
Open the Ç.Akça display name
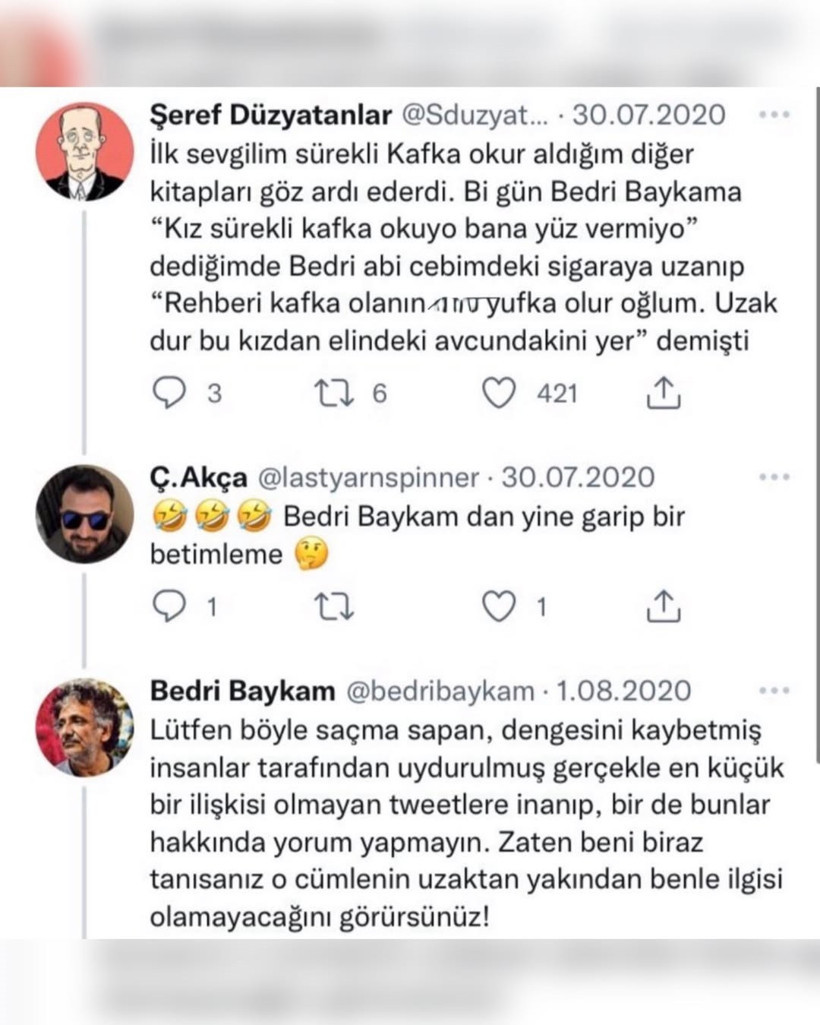click(x=198, y=478)
